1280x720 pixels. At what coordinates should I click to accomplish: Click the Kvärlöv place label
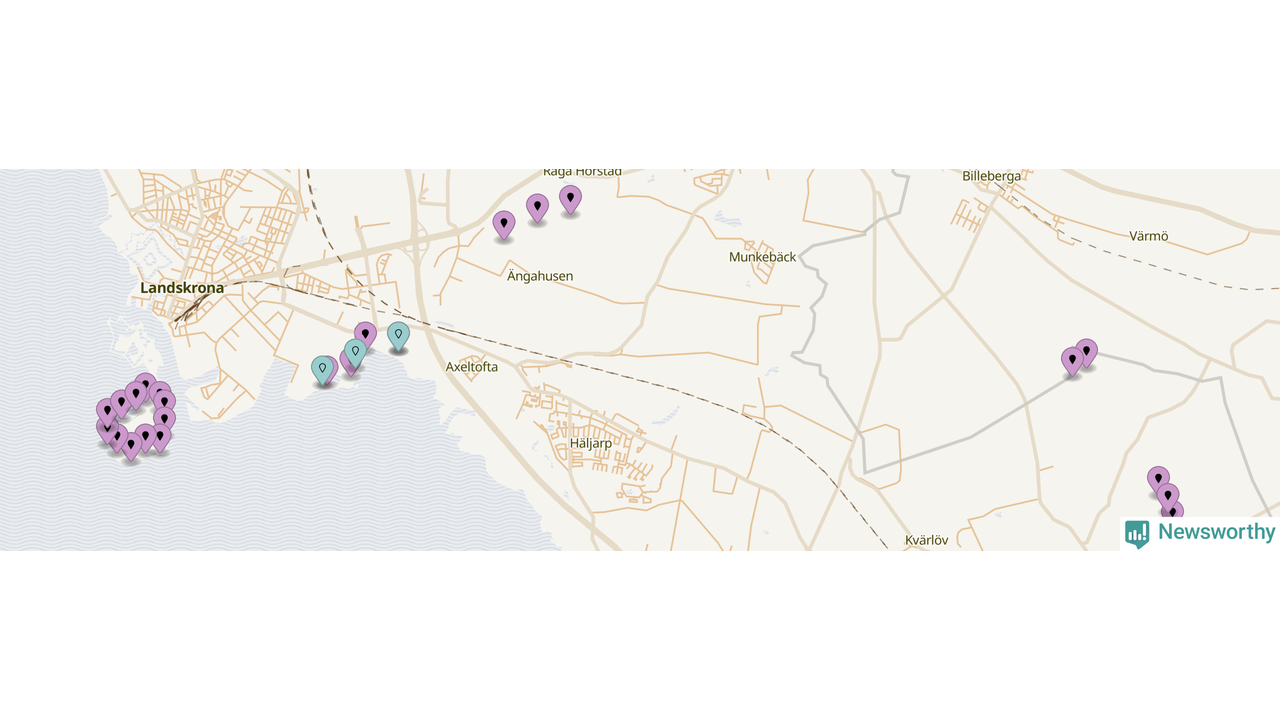click(x=926, y=540)
